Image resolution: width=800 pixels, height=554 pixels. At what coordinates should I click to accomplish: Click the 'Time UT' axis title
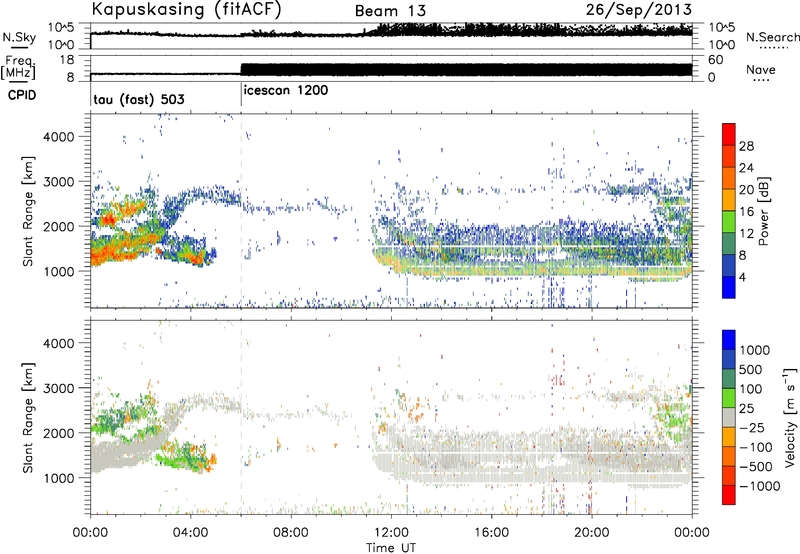(x=391, y=548)
